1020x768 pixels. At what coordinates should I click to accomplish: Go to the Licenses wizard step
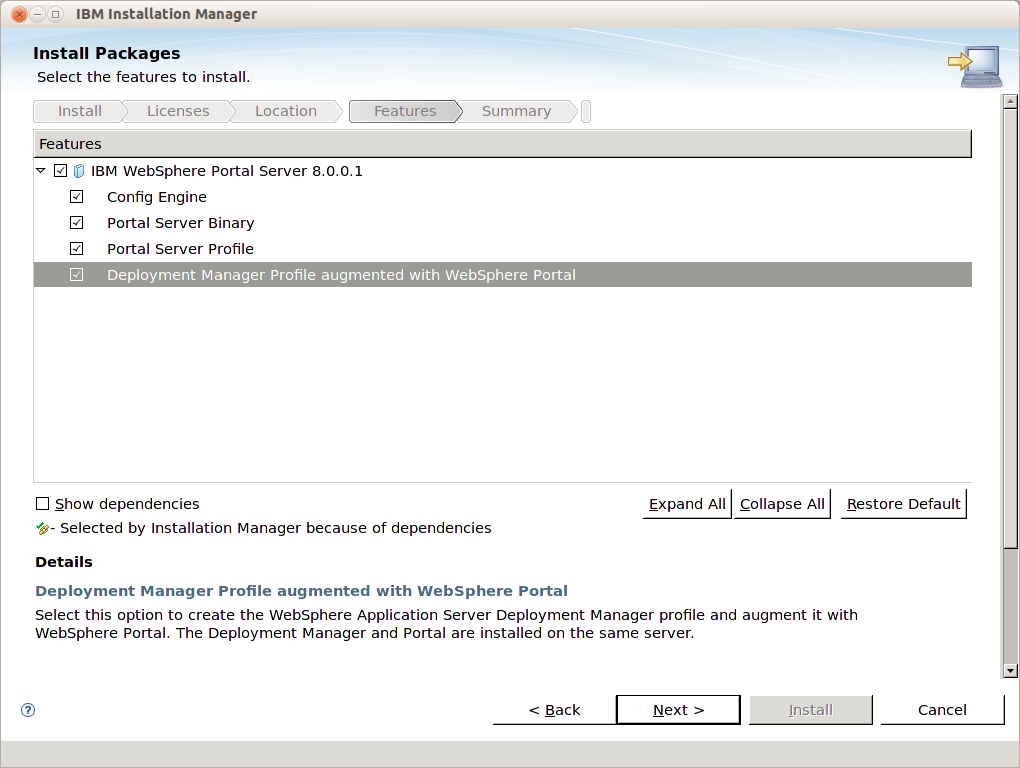178,111
